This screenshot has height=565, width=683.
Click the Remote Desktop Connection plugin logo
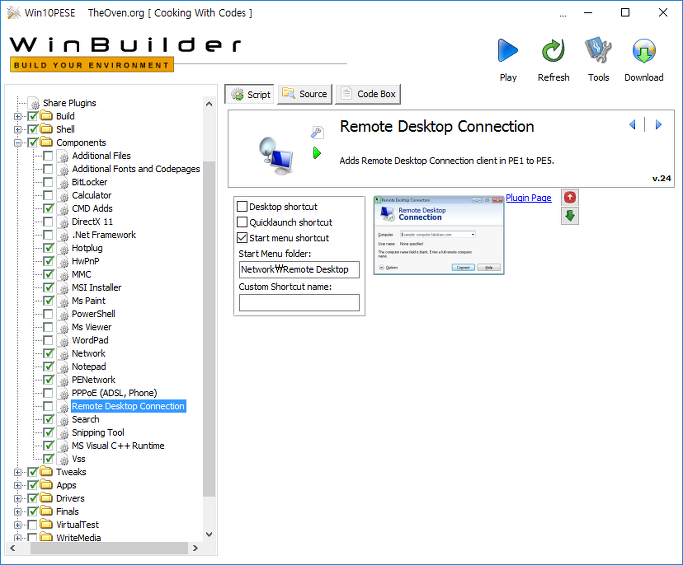276,155
